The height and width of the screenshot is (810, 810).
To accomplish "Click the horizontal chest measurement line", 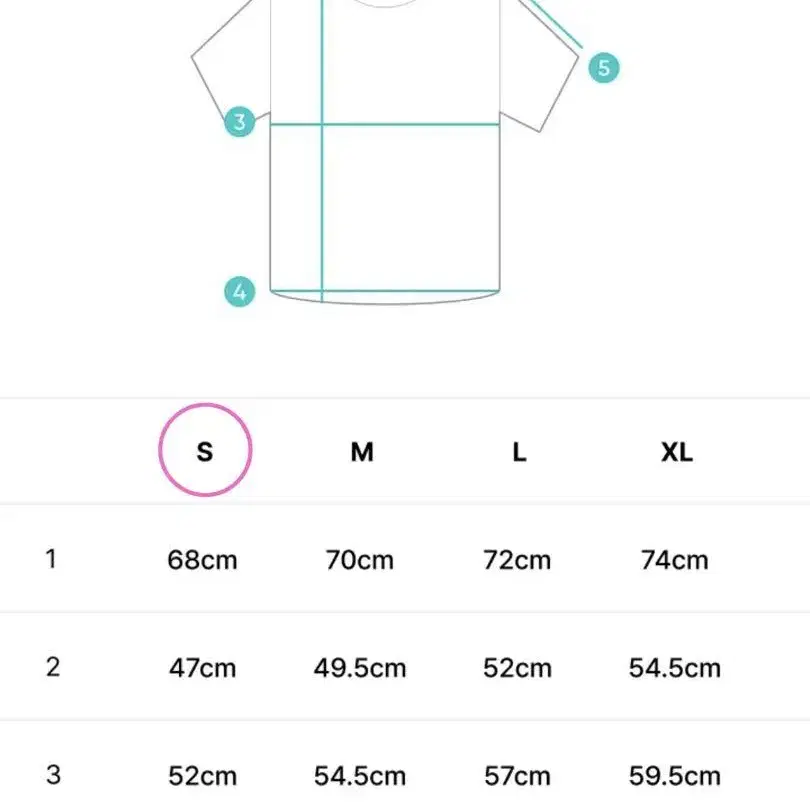I will tap(385, 124).
